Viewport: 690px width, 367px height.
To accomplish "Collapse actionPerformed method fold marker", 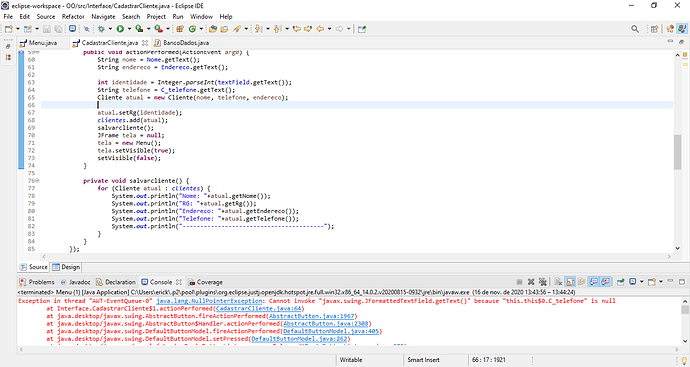I will 37,52.
